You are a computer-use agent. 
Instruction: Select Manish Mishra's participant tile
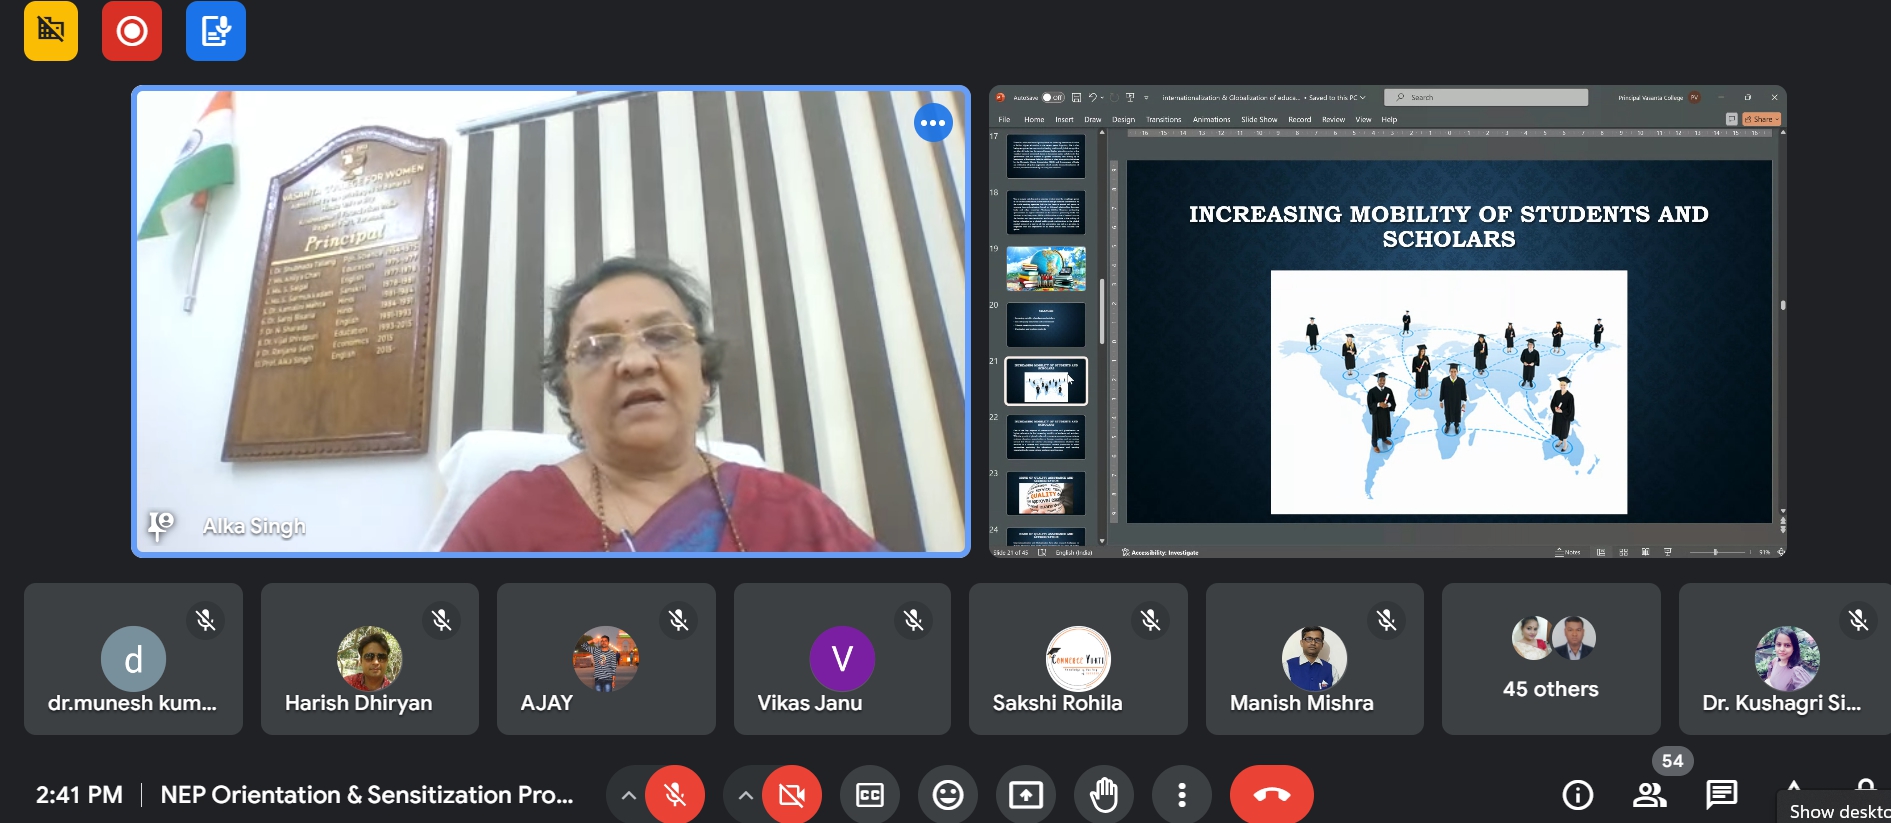pyautogui.click(x=1313, y=659)
